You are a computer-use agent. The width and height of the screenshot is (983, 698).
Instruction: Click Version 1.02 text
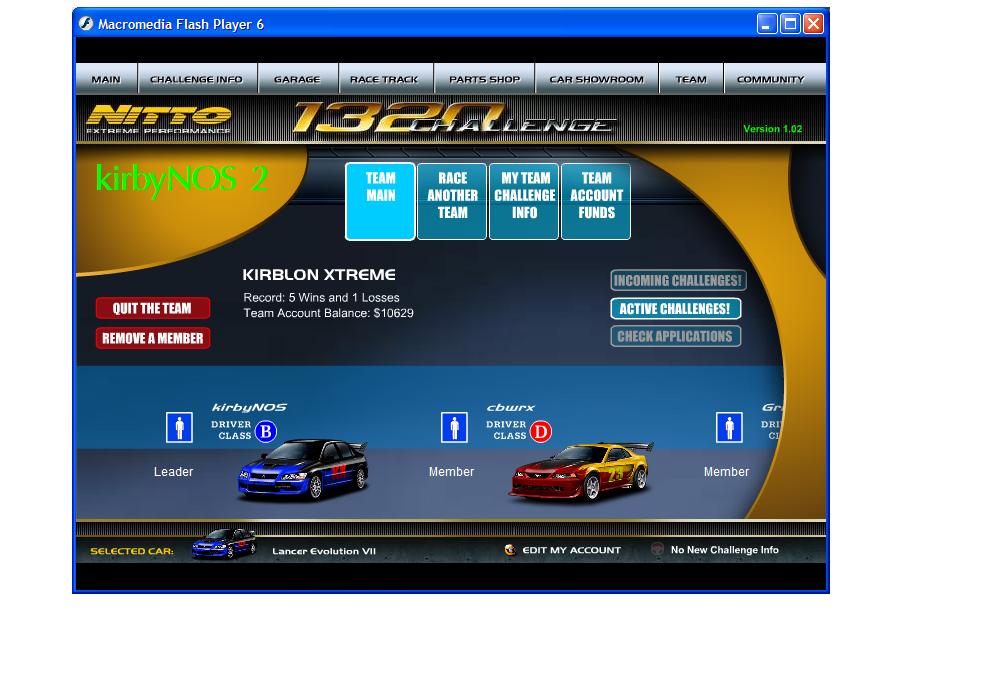[772, 129]
